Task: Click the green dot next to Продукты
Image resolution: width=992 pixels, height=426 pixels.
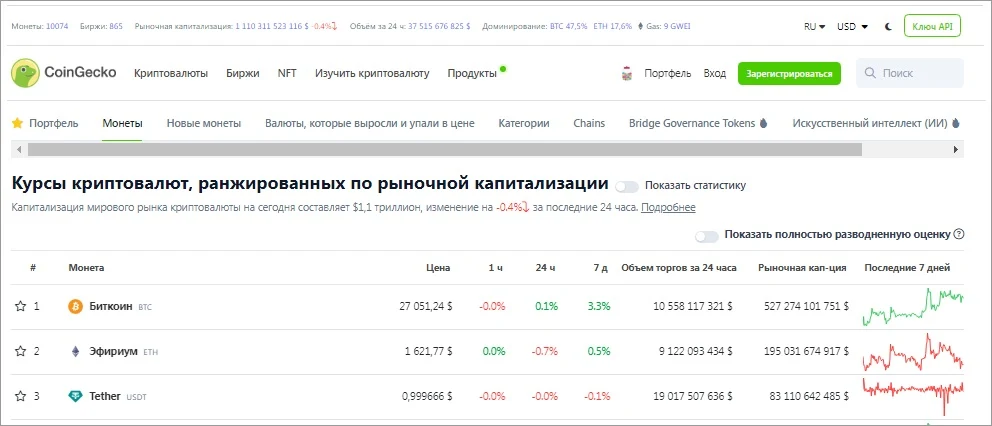Action: (503, 68)
